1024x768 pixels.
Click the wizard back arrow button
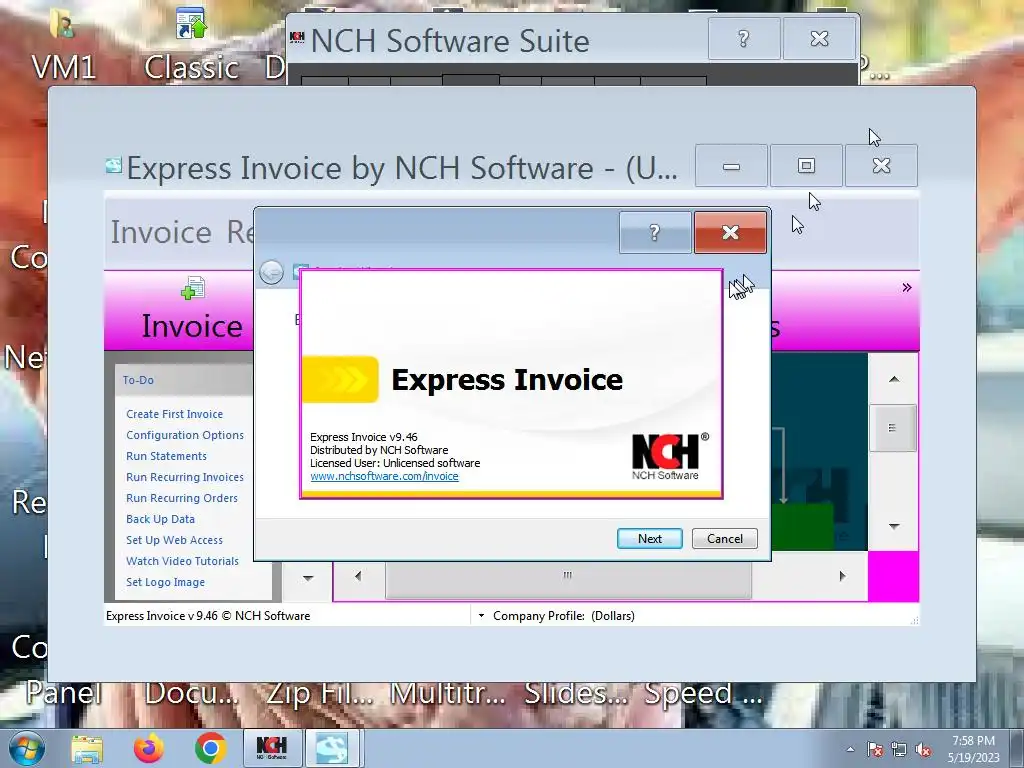pos(271,272)
